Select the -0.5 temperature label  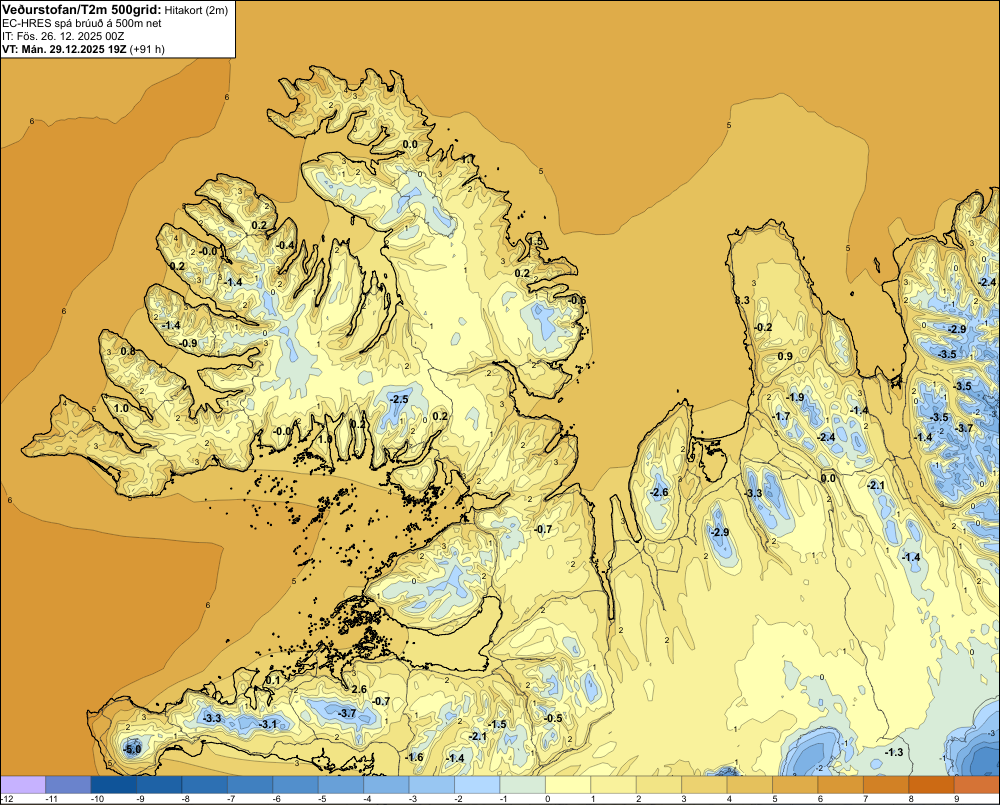pyautogui.click(x=554, y=718)
